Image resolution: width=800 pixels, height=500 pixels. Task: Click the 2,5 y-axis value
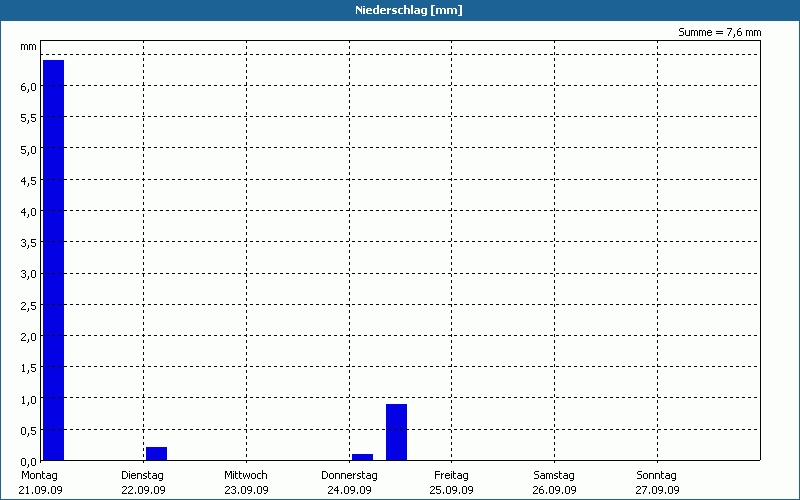(29, 306)
